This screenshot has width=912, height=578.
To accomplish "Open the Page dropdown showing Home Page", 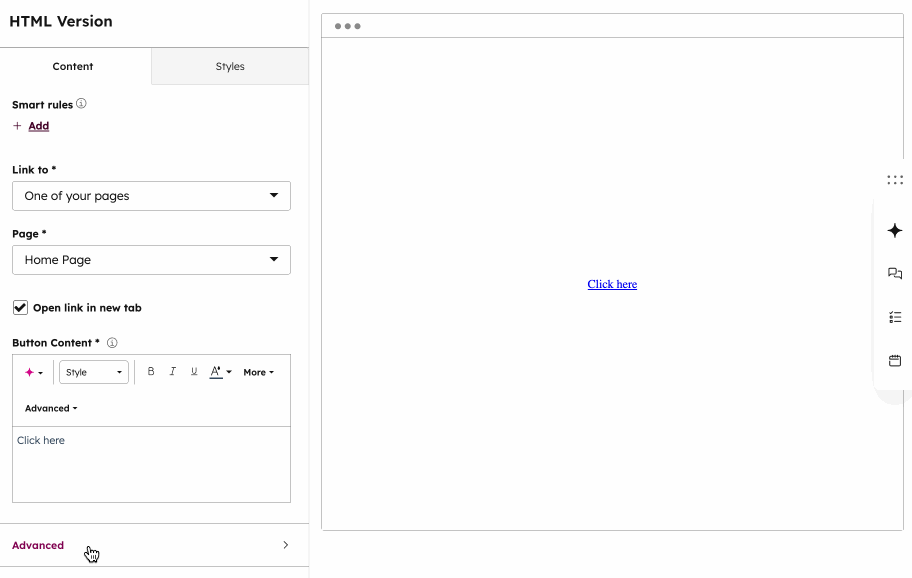I will 151,259.
